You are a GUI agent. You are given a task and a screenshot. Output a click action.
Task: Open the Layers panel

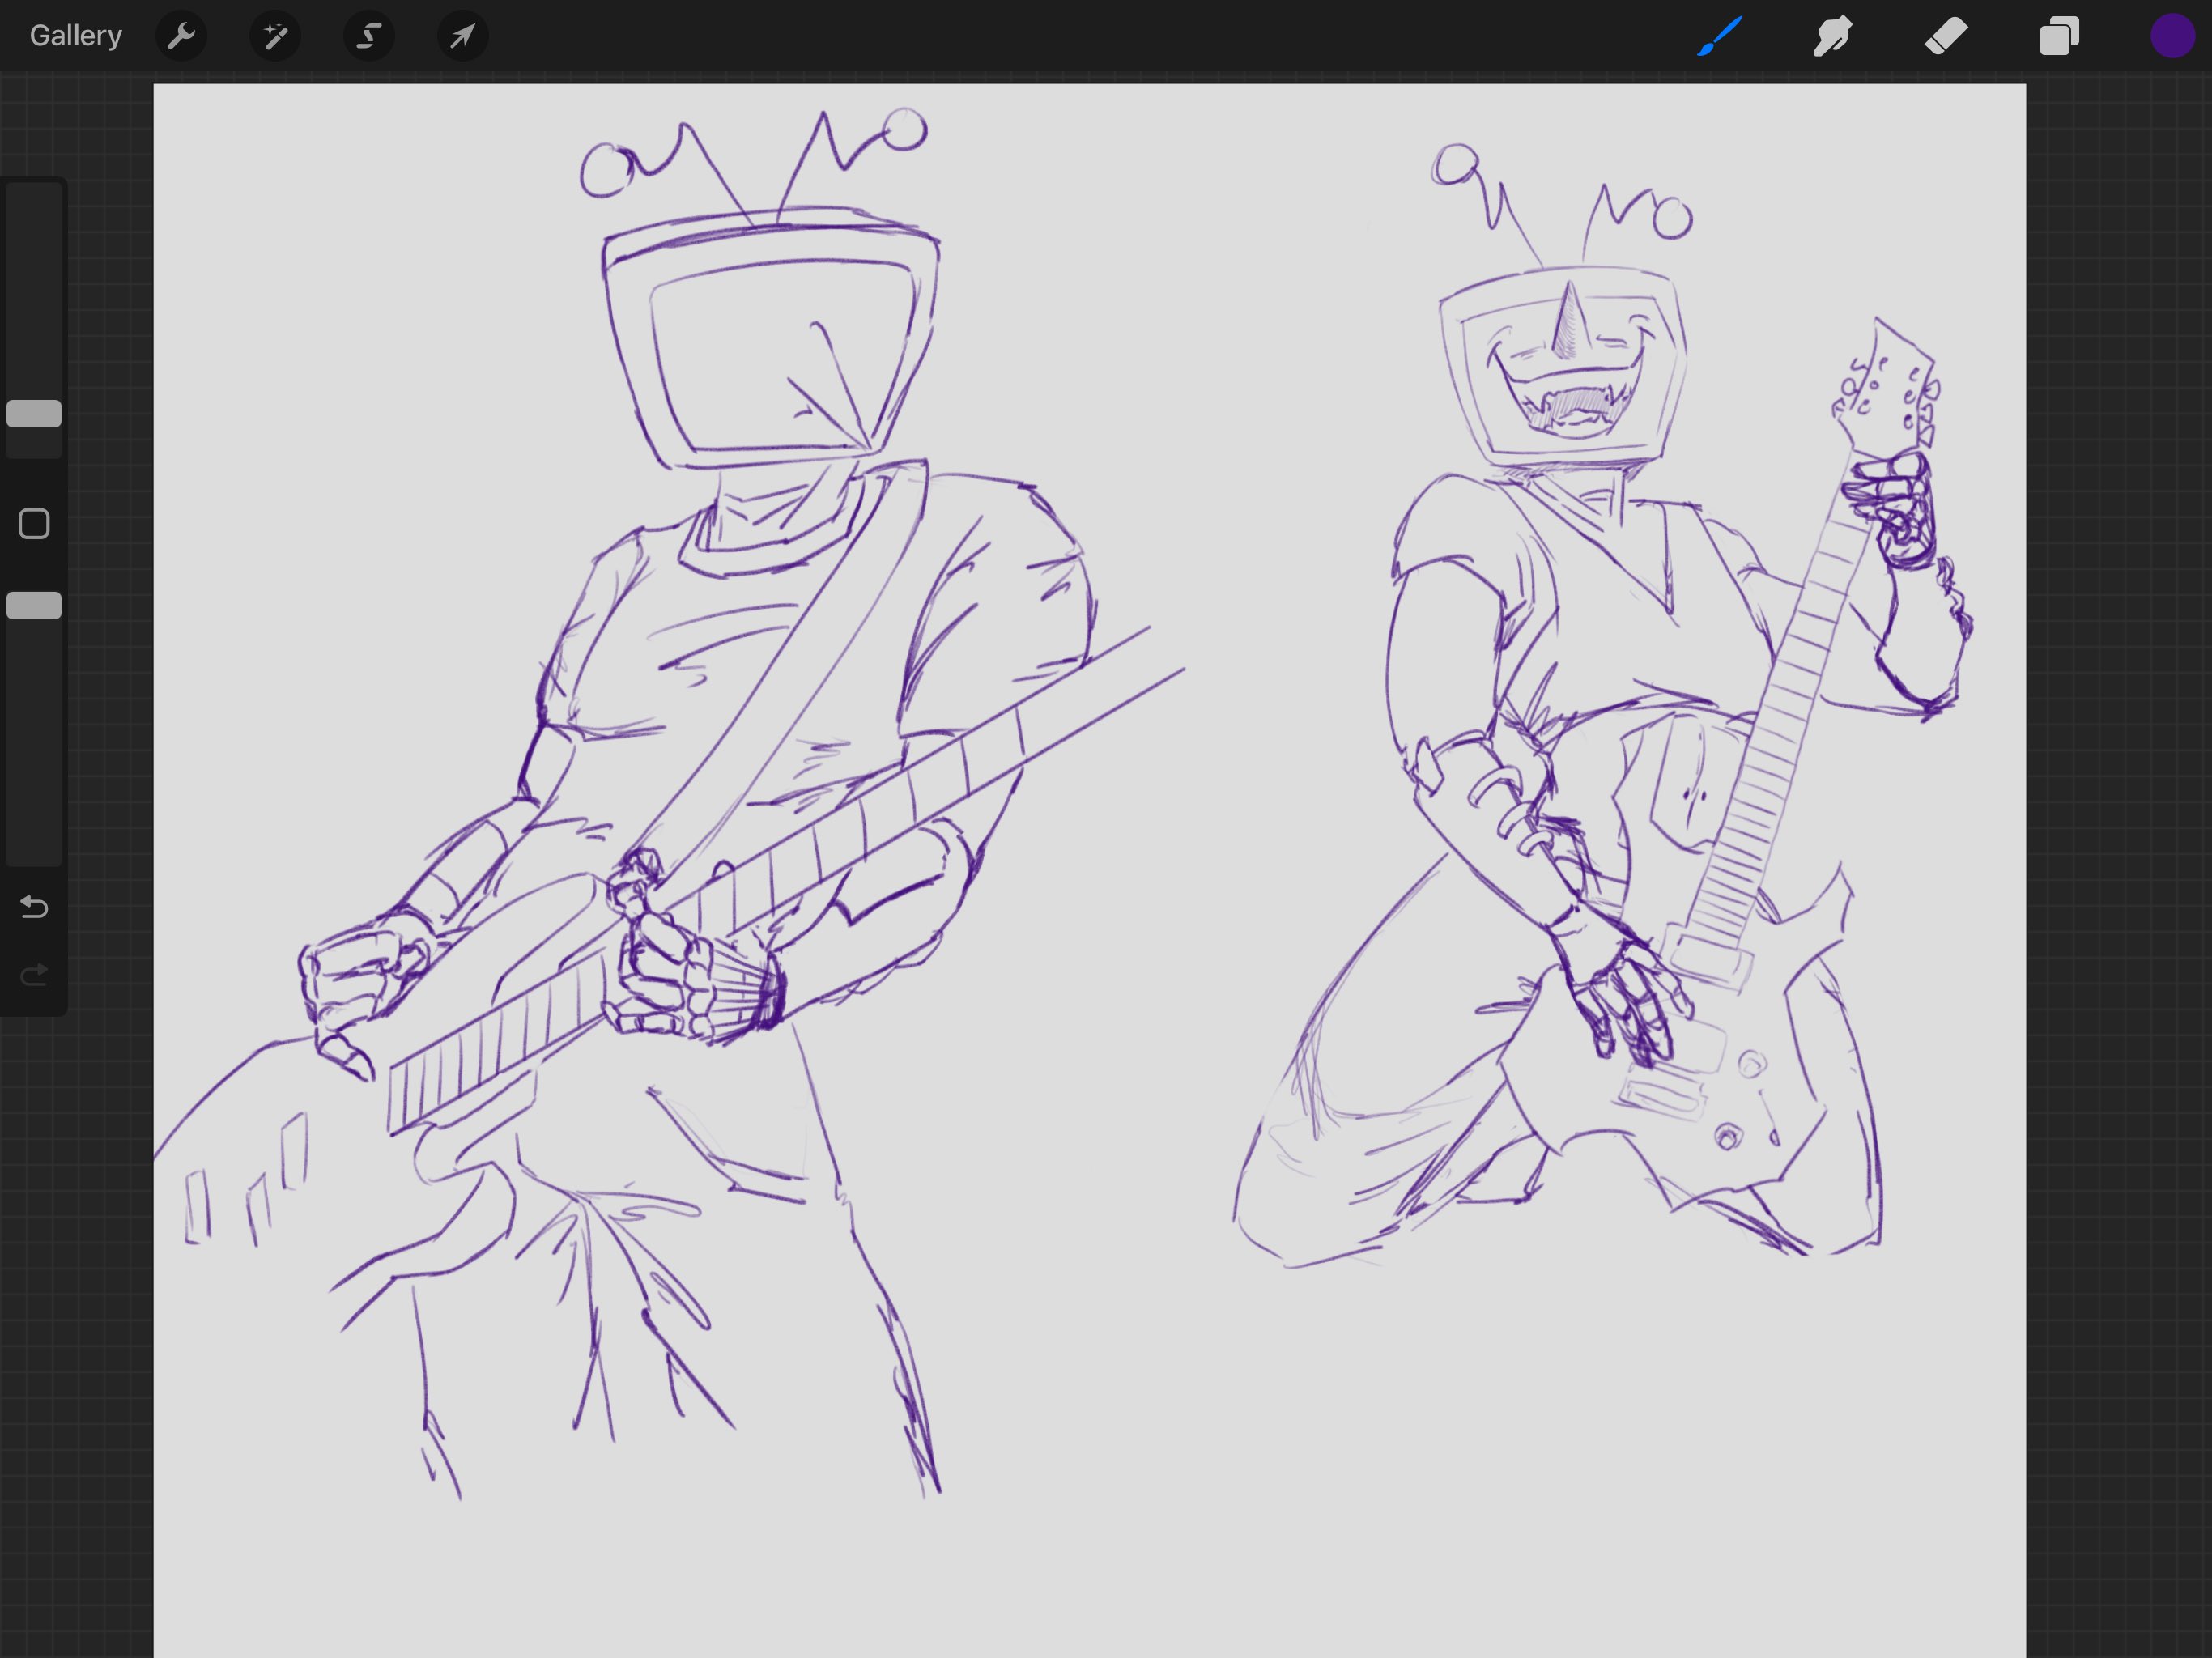(x=2059, y=37)
